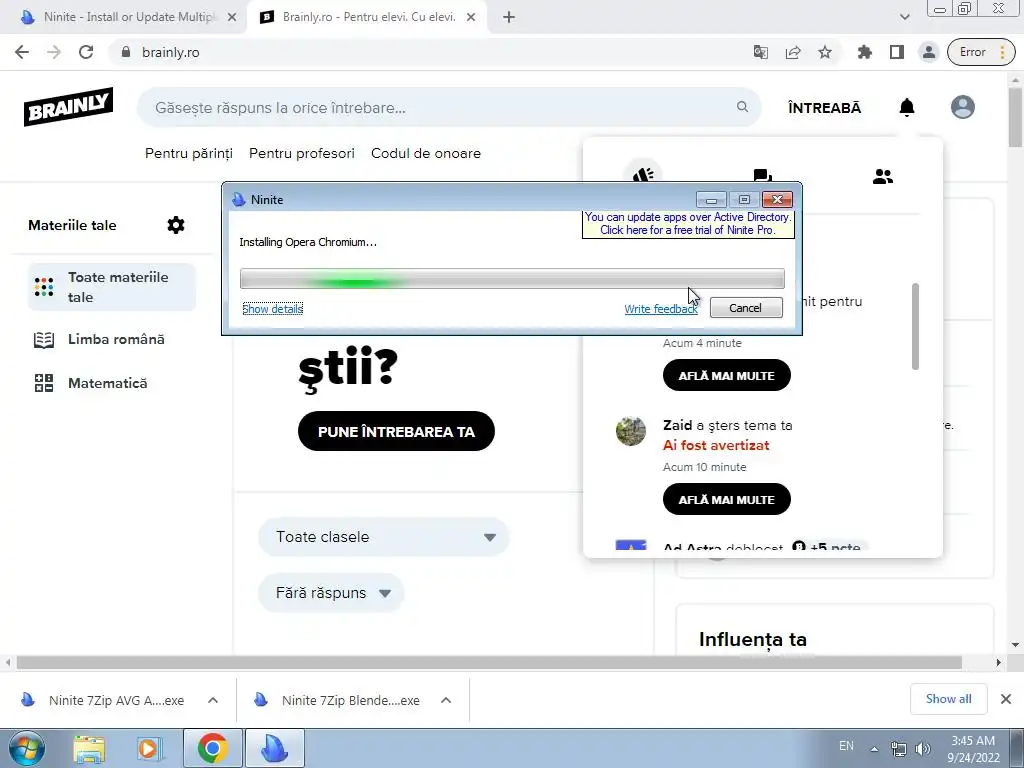The width and height of the screenshot is (1024, 768).
Task: Select the chat messages notification tab
Action: 762,176
